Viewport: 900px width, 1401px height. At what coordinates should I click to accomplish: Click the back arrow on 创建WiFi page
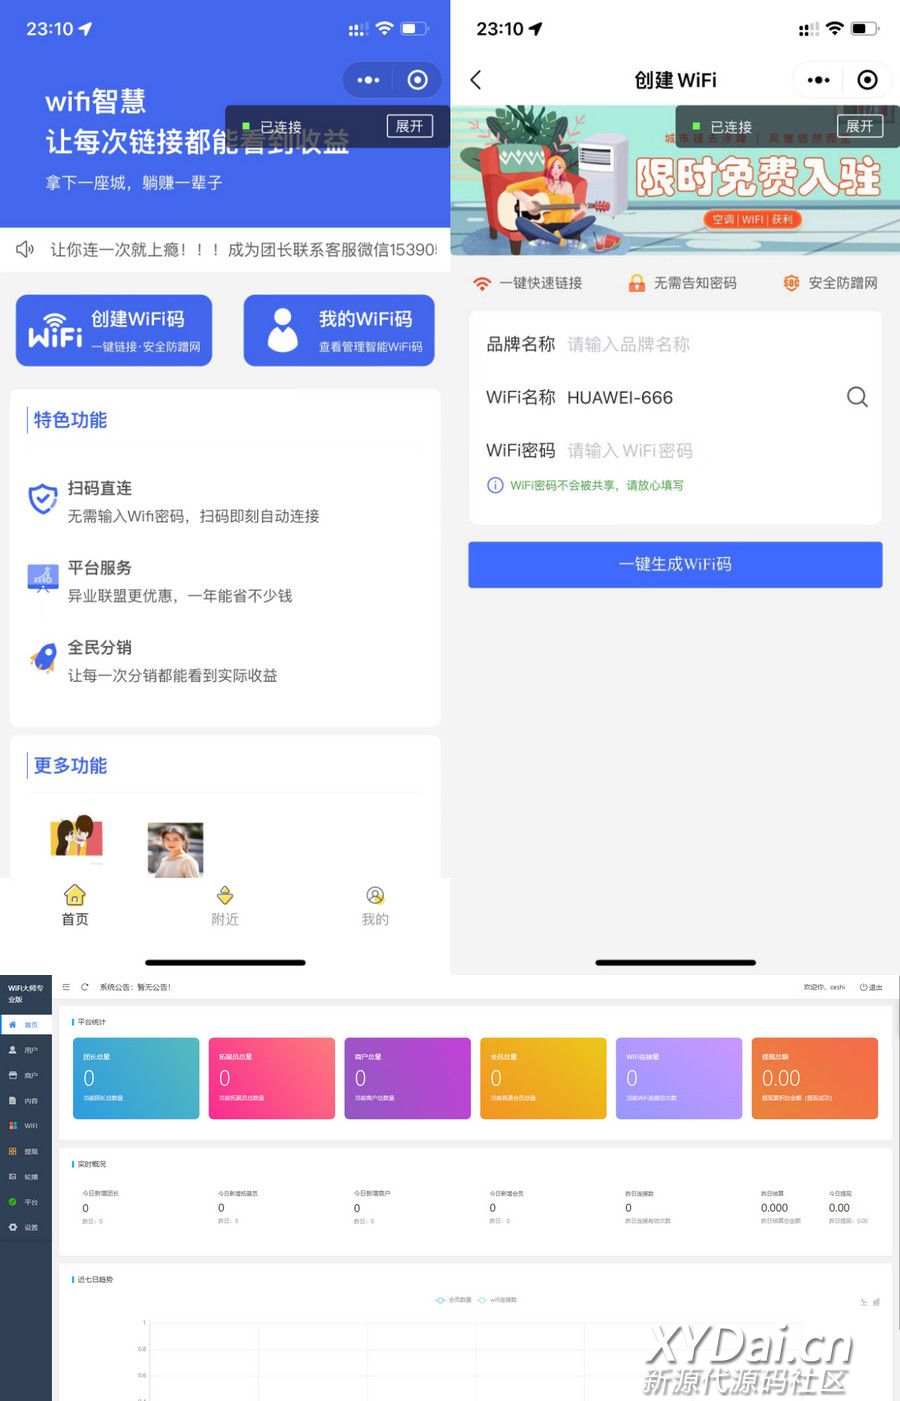point(476,80)
